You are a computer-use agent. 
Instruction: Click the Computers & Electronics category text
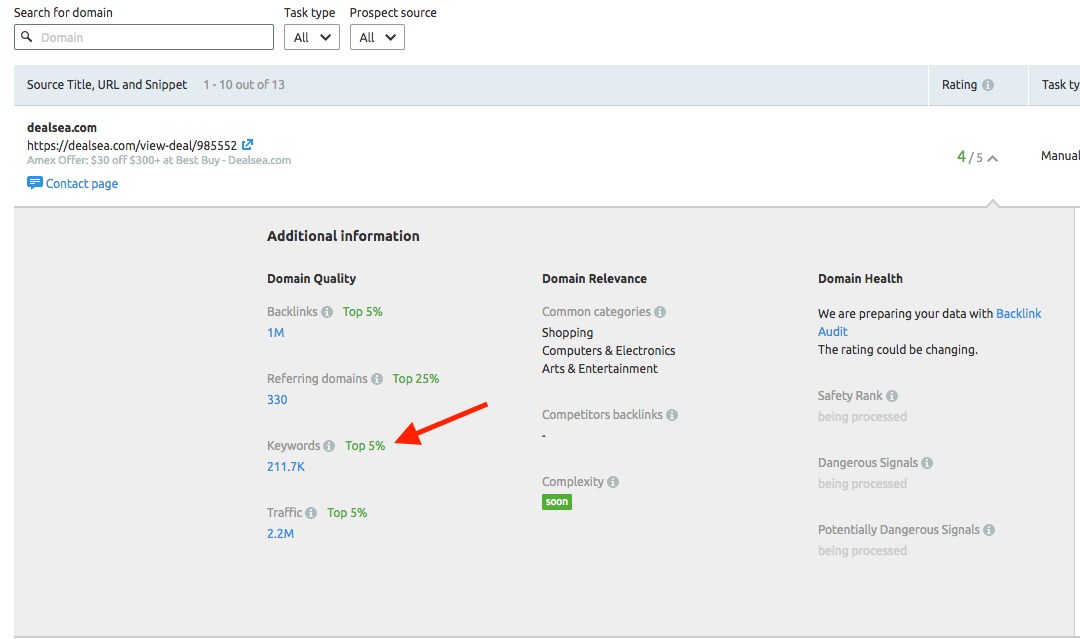[608, 350]
